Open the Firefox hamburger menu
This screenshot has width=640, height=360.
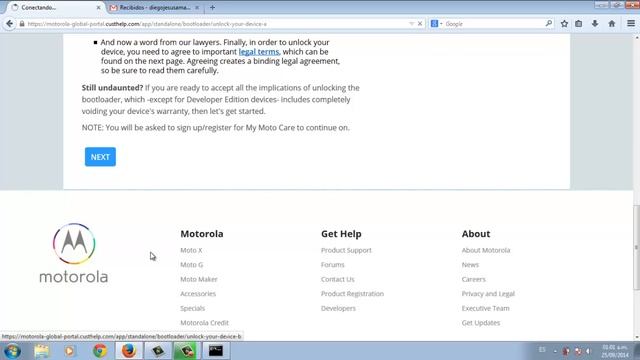point(631,24)
